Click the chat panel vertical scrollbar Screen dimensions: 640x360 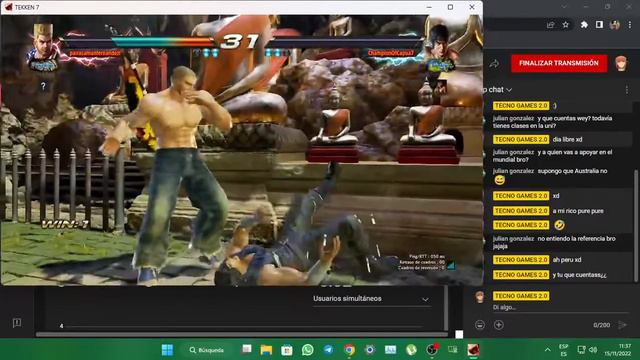point(636,225)
